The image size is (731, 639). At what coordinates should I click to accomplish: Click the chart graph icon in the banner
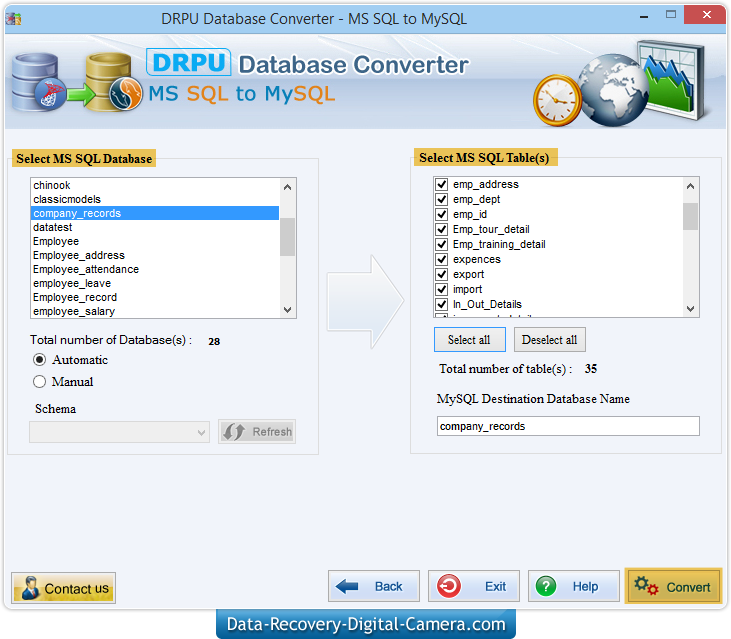(x=673, y=79)
